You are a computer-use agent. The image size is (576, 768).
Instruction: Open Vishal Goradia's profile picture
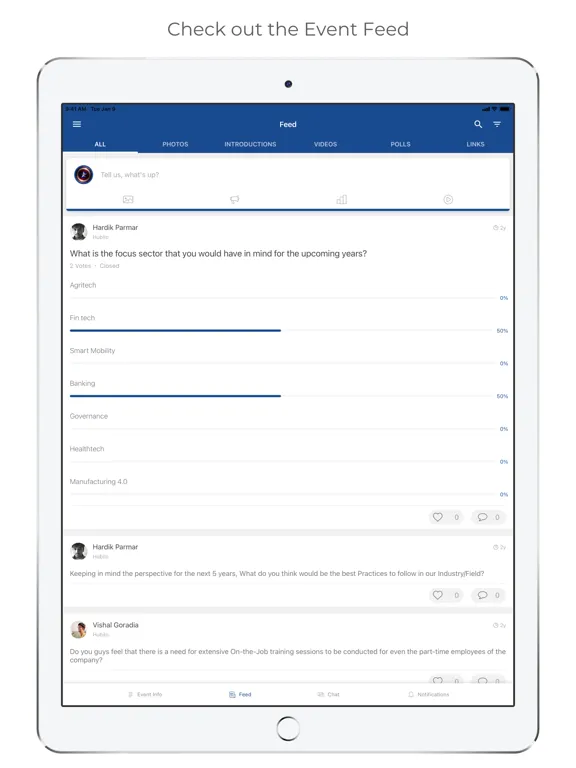78,629
